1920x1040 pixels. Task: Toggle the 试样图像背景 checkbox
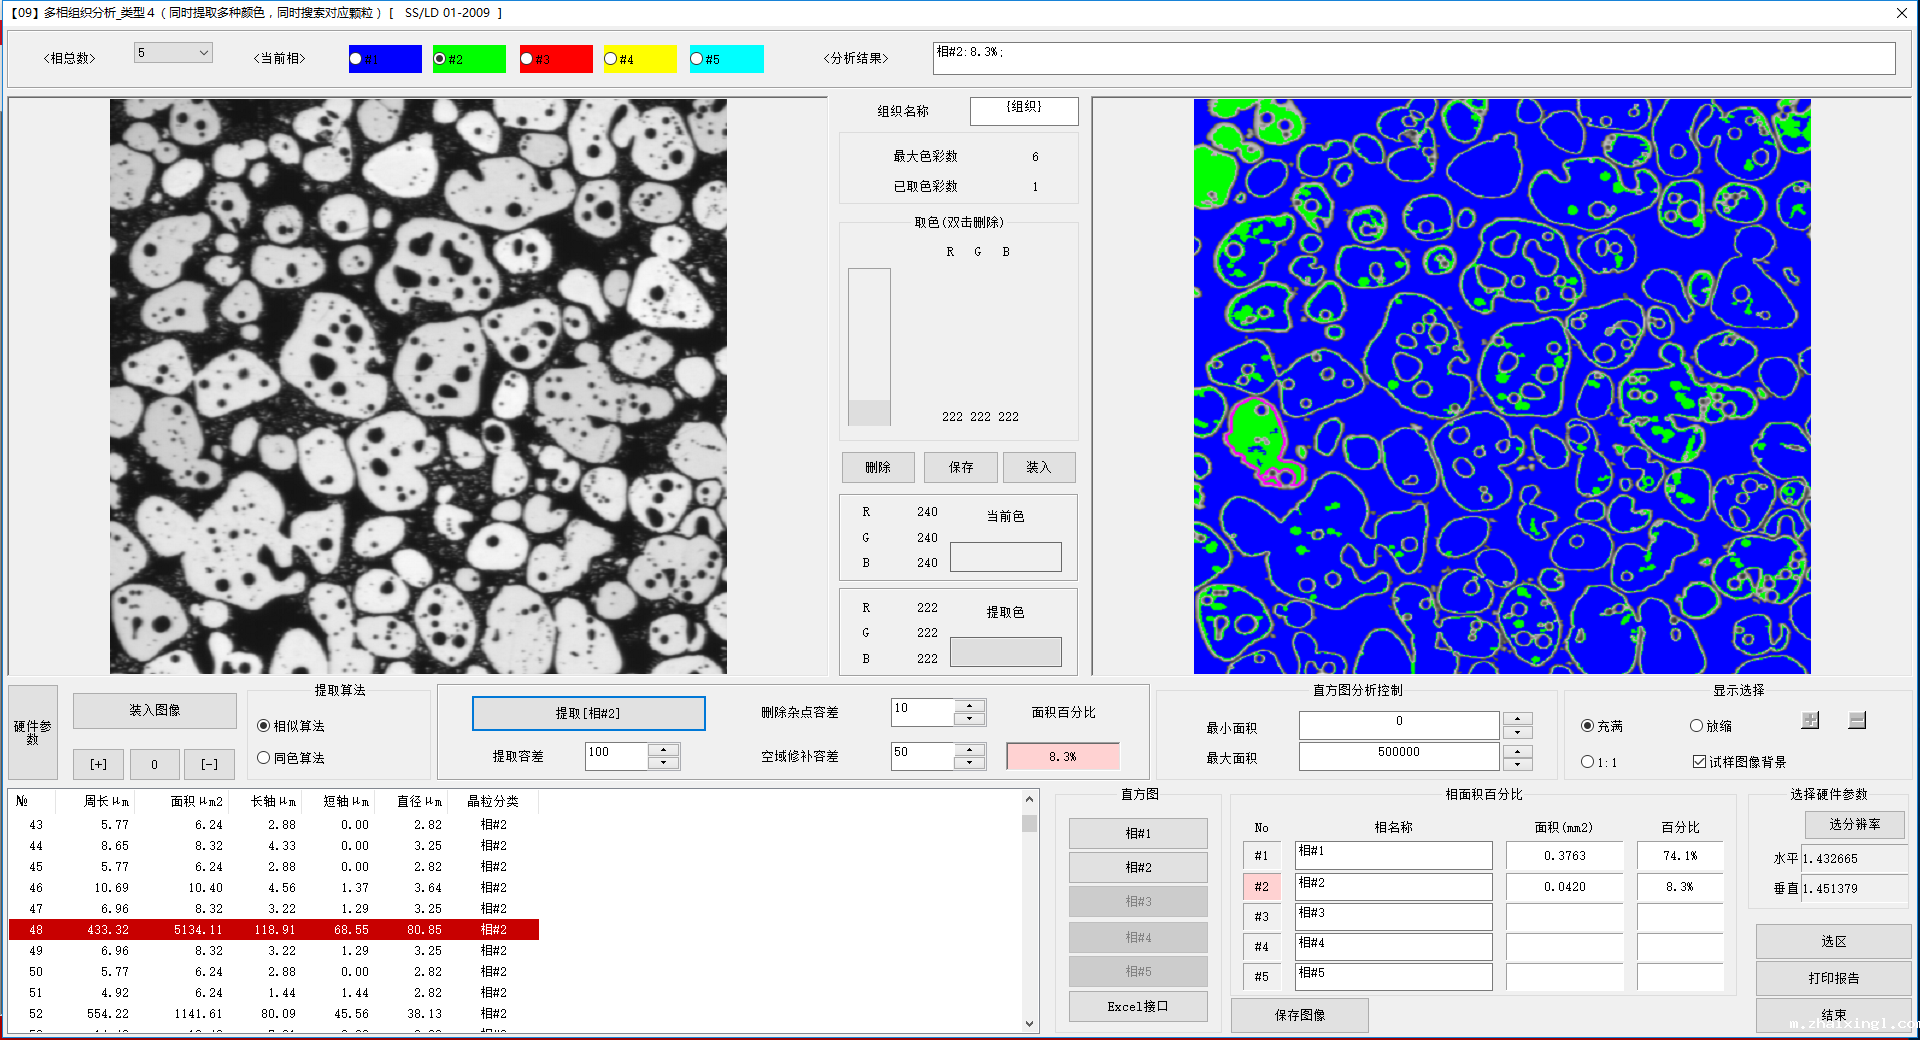click(1699, 762)
